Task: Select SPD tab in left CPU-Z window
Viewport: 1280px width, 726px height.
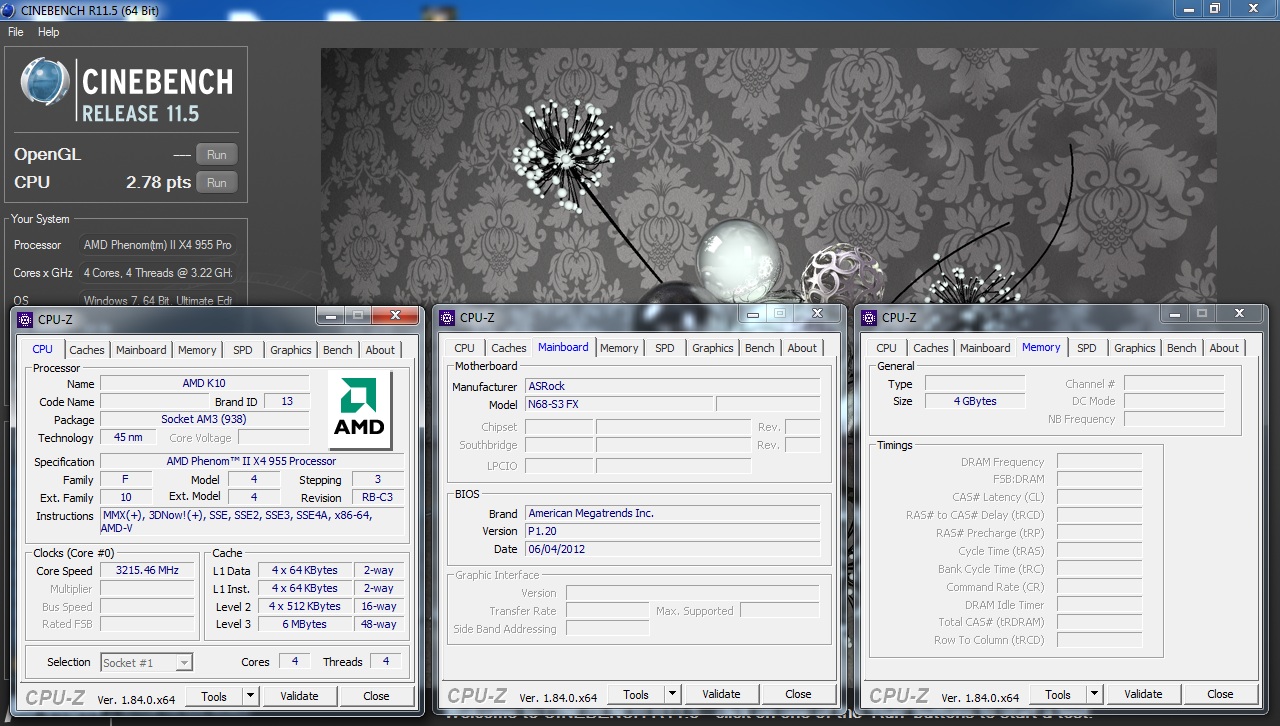Action: point(243,350)
